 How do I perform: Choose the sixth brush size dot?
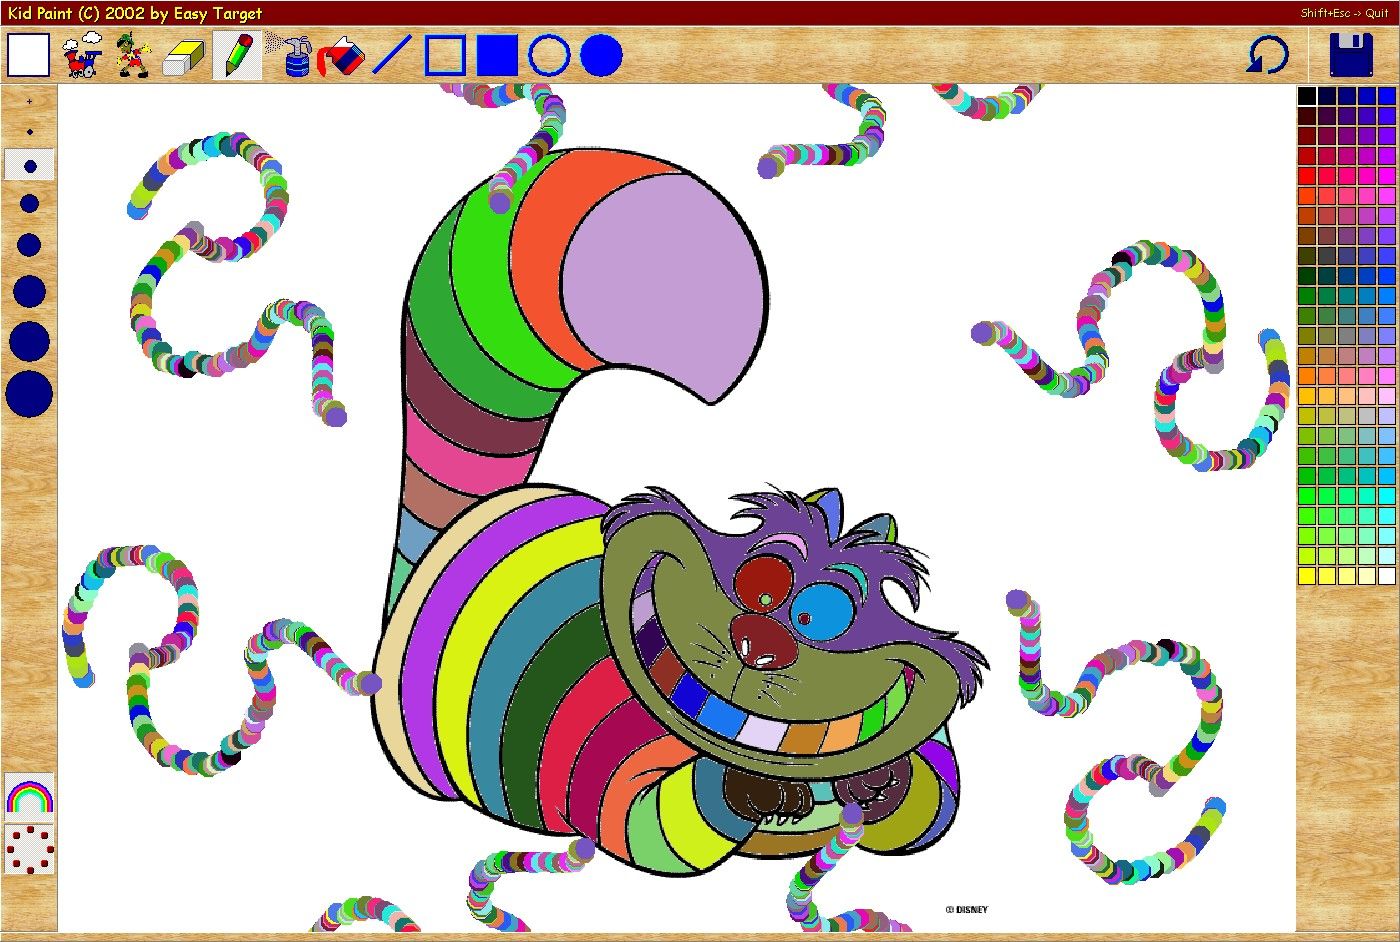29,291
